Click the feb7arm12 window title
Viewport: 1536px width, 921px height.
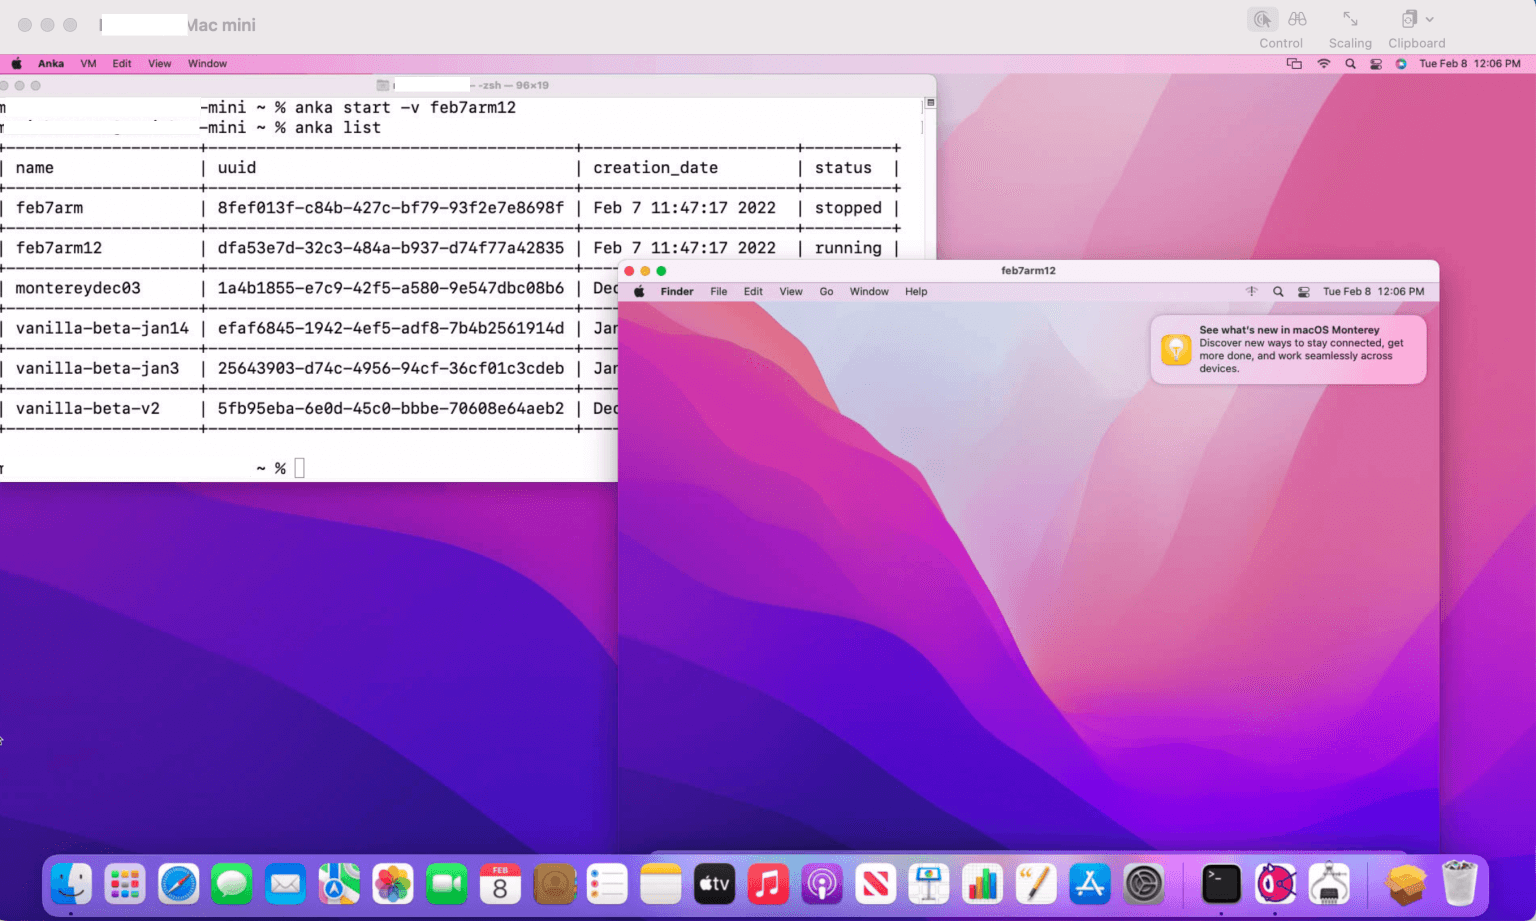pos(1028,270)
